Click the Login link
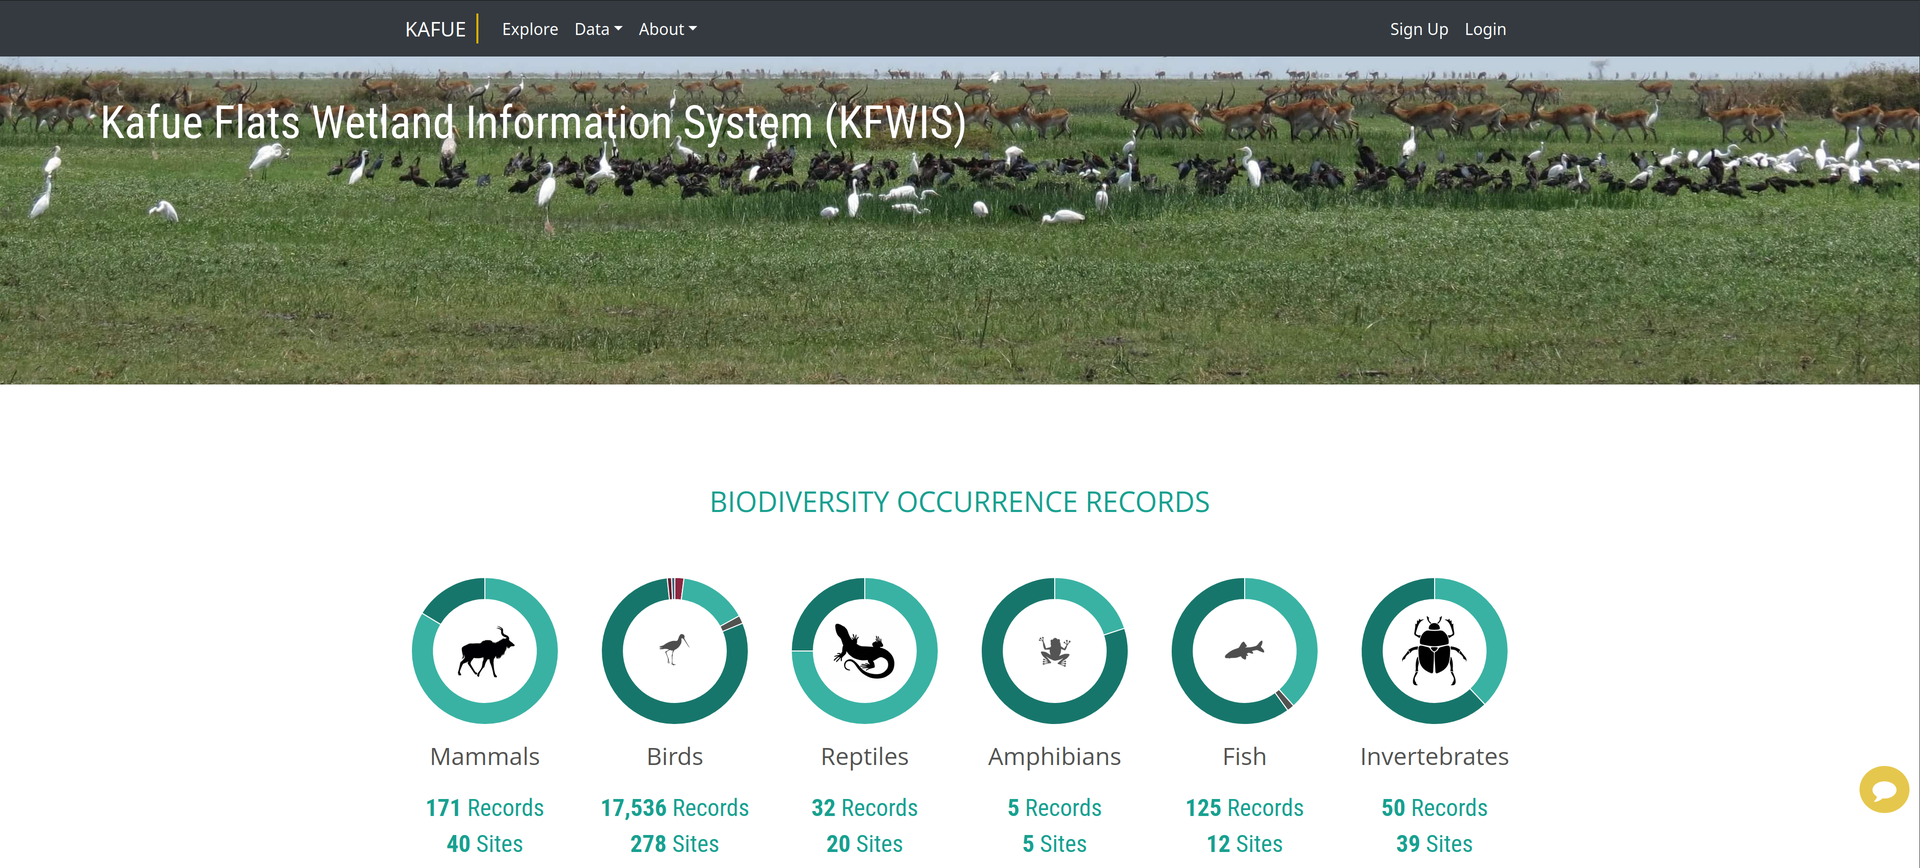Screen dimensions: 1920x868 click(x=1485, y=29)
